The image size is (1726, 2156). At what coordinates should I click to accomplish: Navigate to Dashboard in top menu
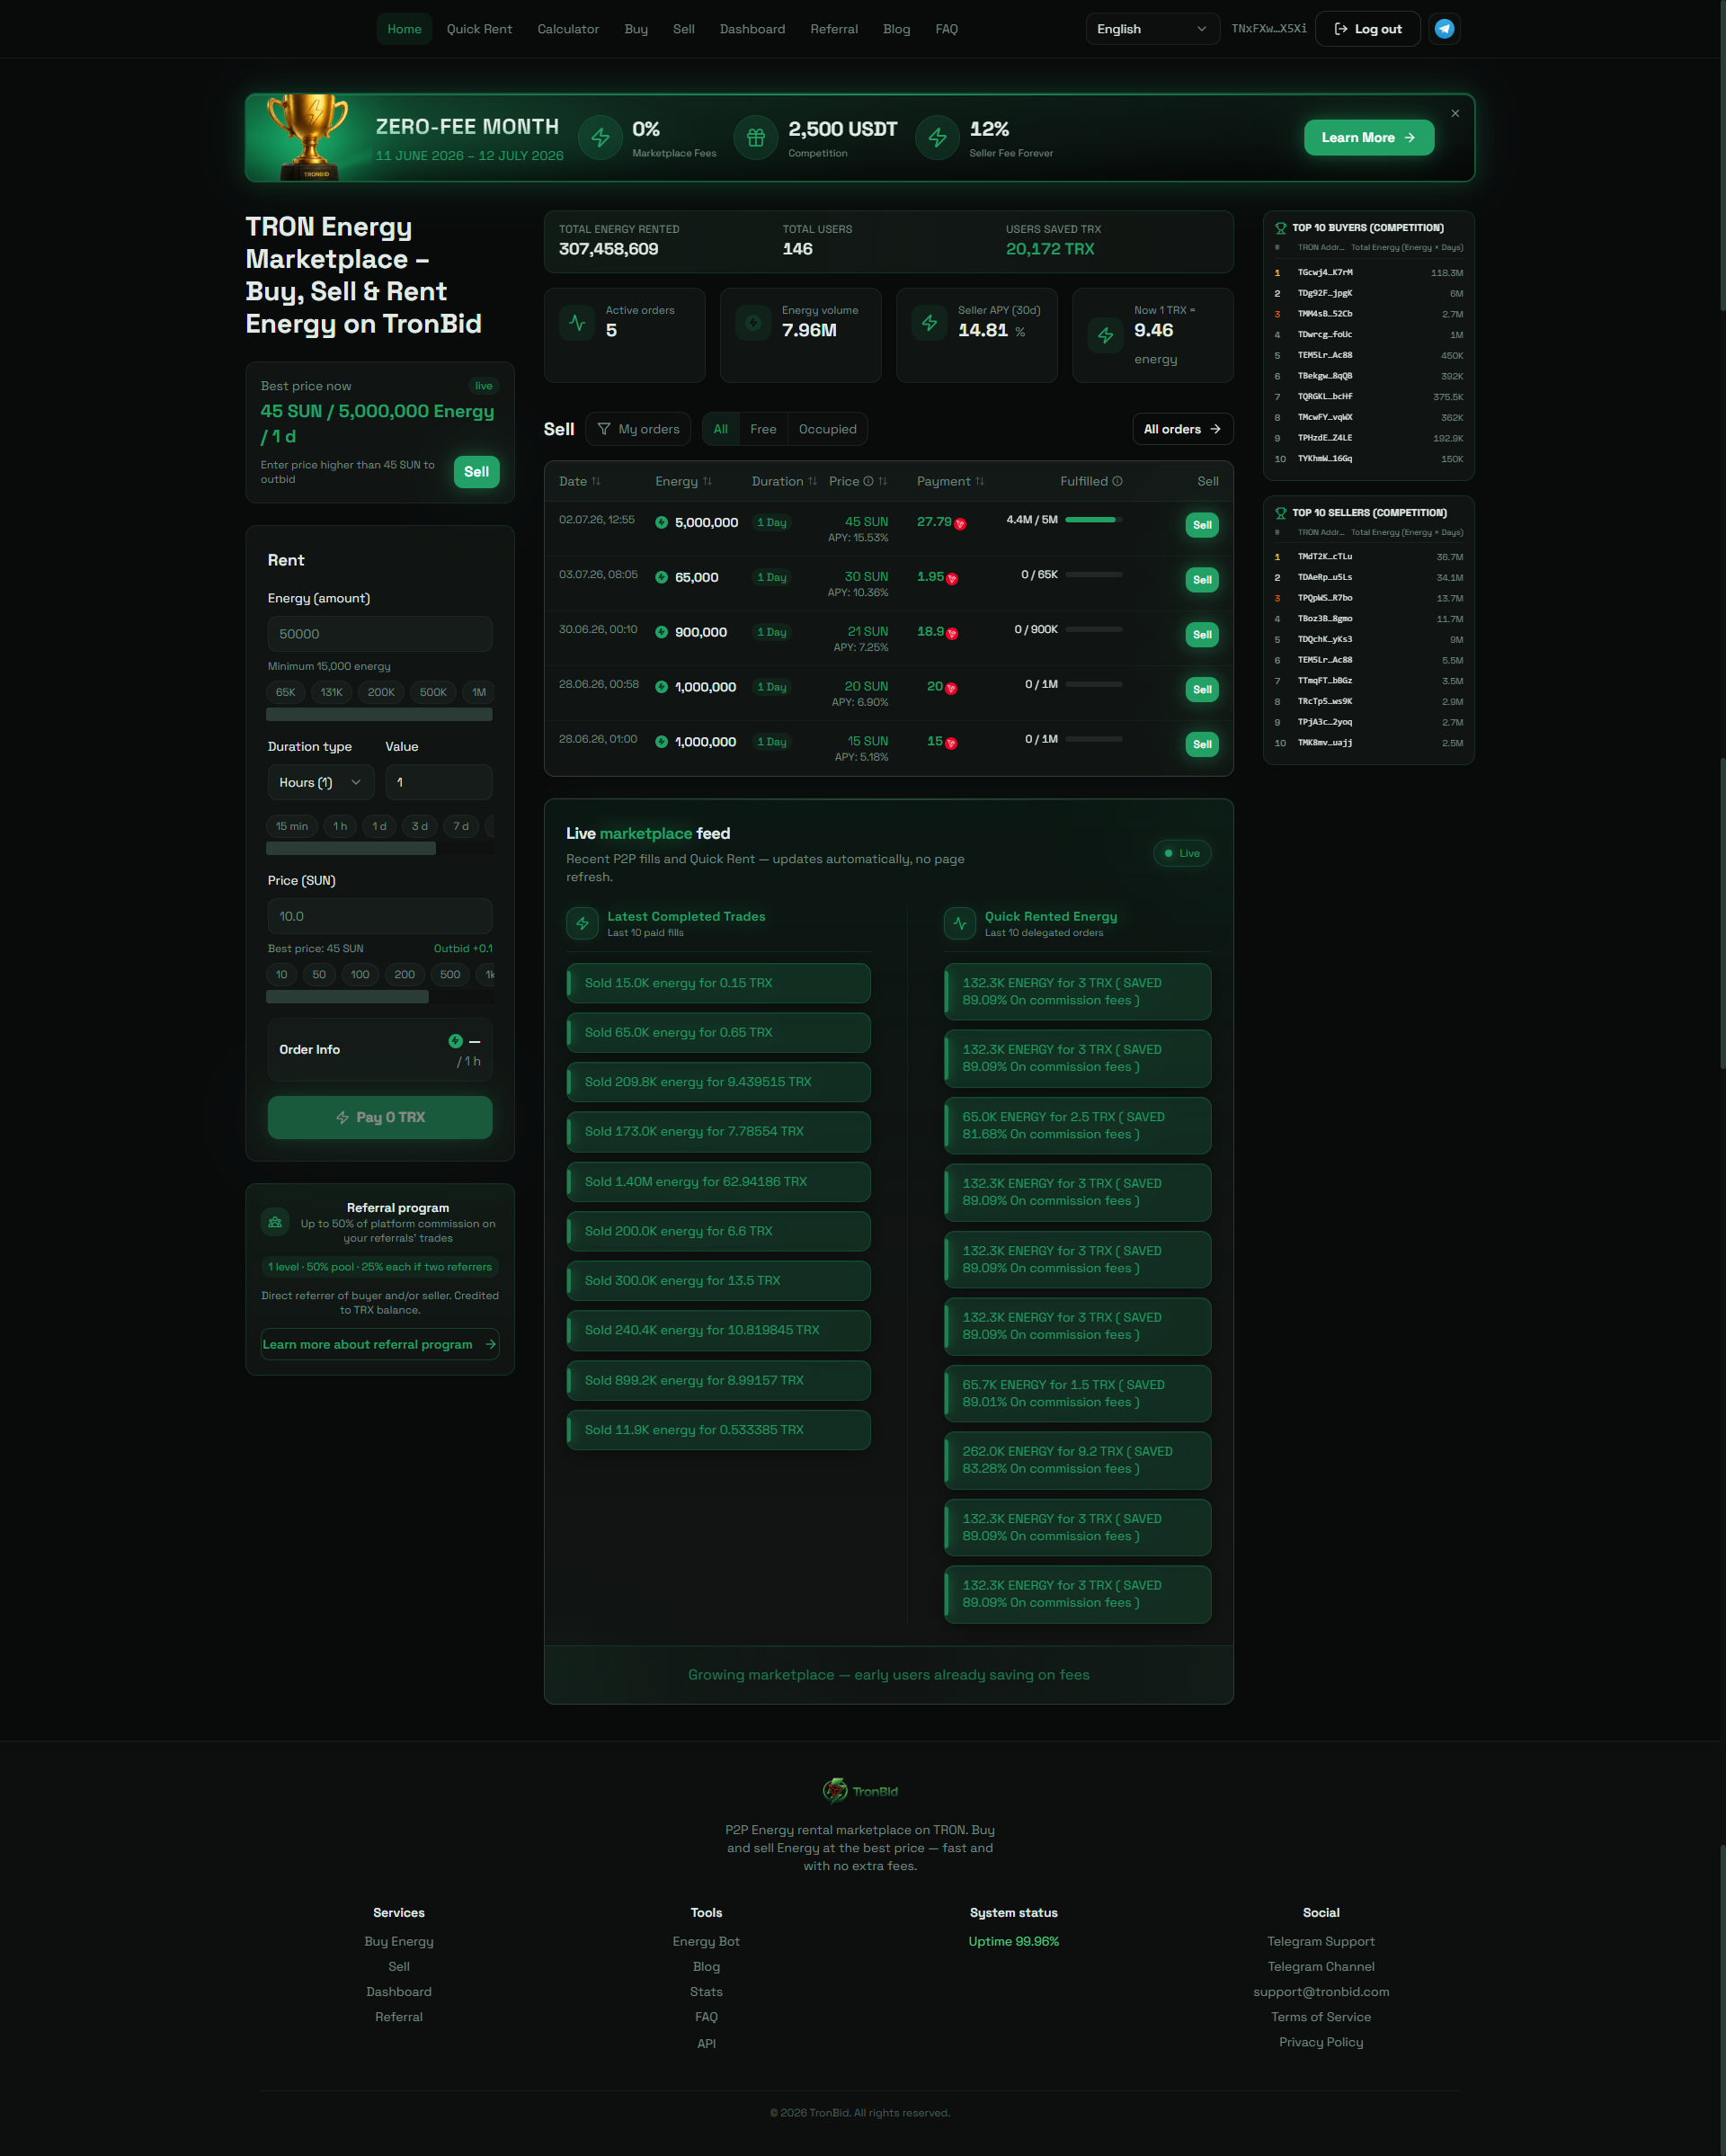(x=752, y=29)
